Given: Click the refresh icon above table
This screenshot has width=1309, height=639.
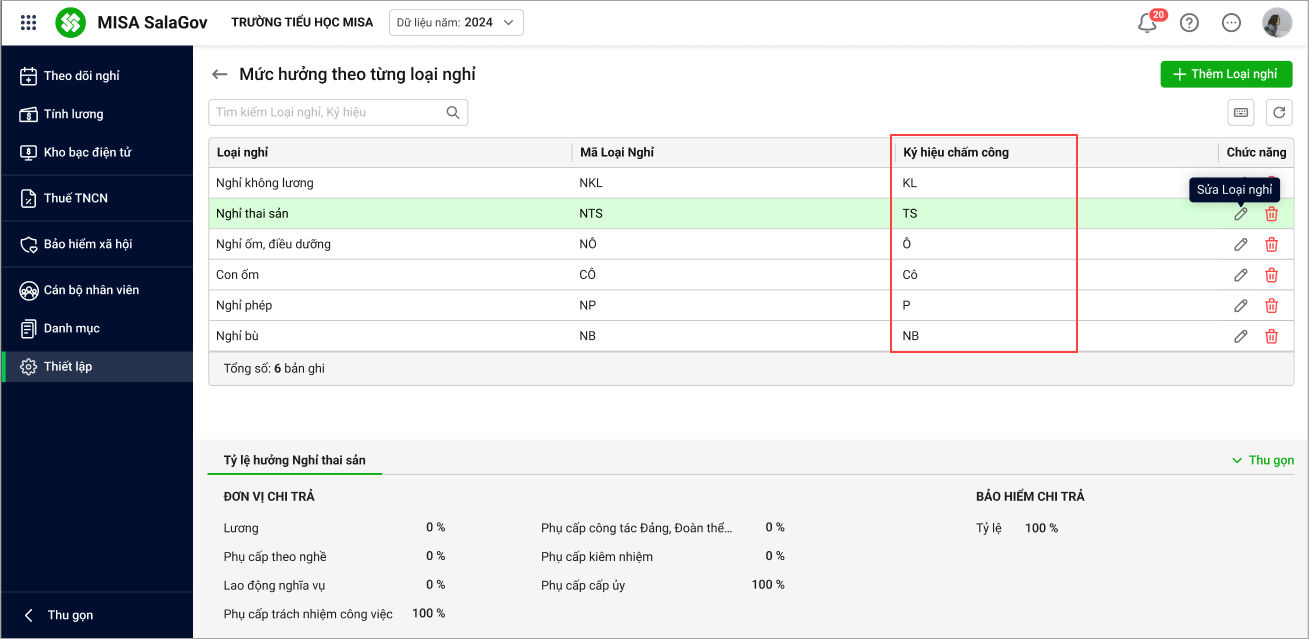Looking at the screenshot, I should click(x=1279, y=113).
